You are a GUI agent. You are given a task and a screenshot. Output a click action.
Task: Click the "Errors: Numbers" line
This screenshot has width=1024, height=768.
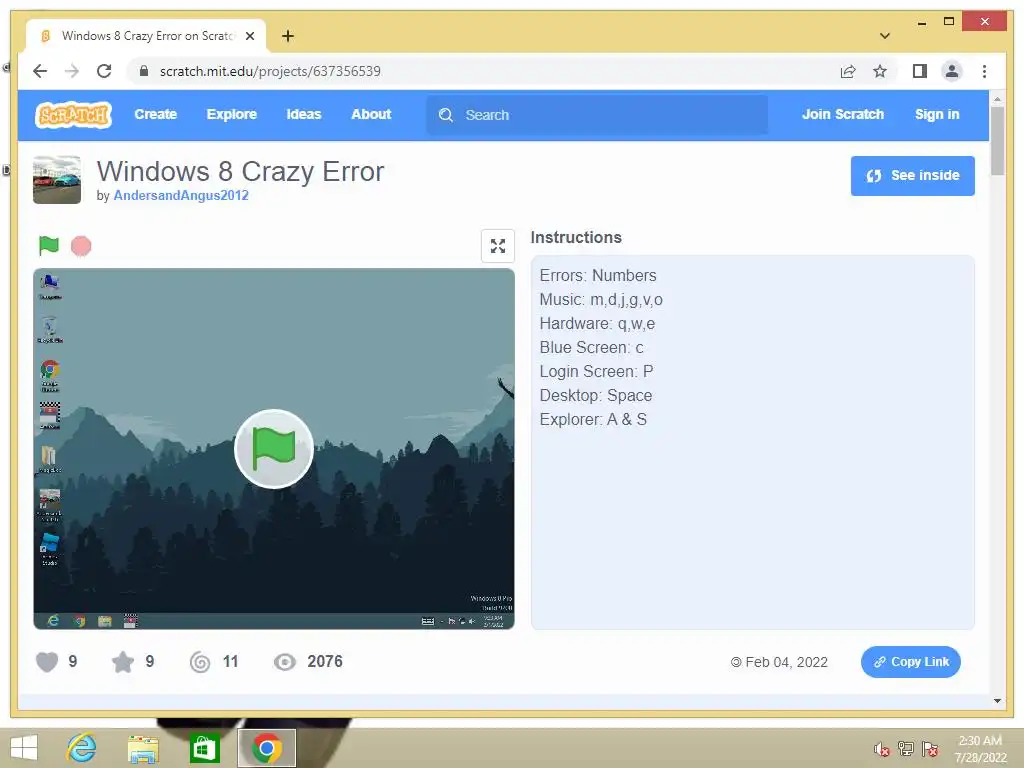[x=598, y=276]
